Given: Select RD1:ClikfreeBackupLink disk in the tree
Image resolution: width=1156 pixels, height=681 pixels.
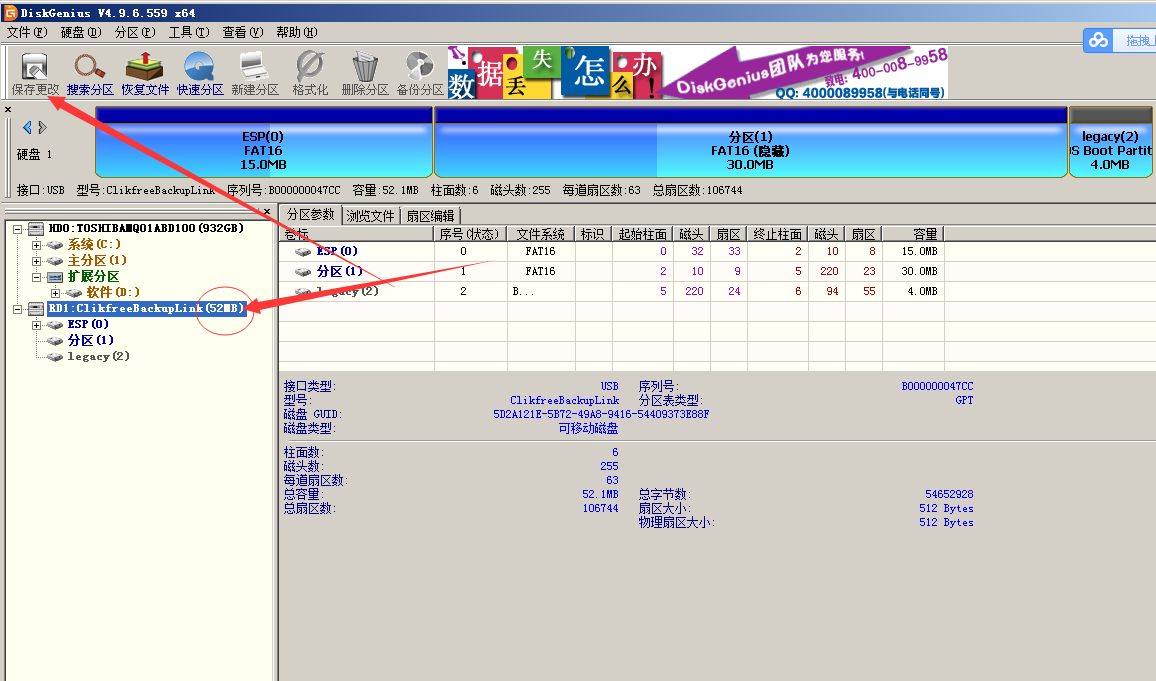Looking at the screenshot, I should (146, 308).
